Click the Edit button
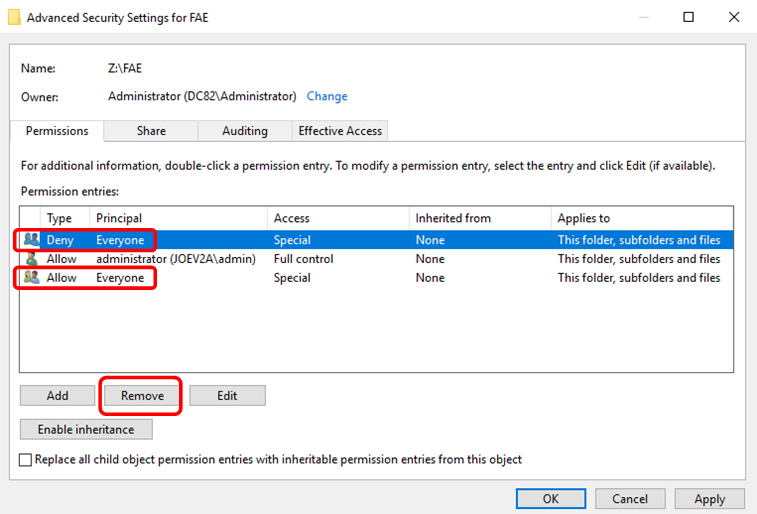The image size is (757, 514). [227, 396]
